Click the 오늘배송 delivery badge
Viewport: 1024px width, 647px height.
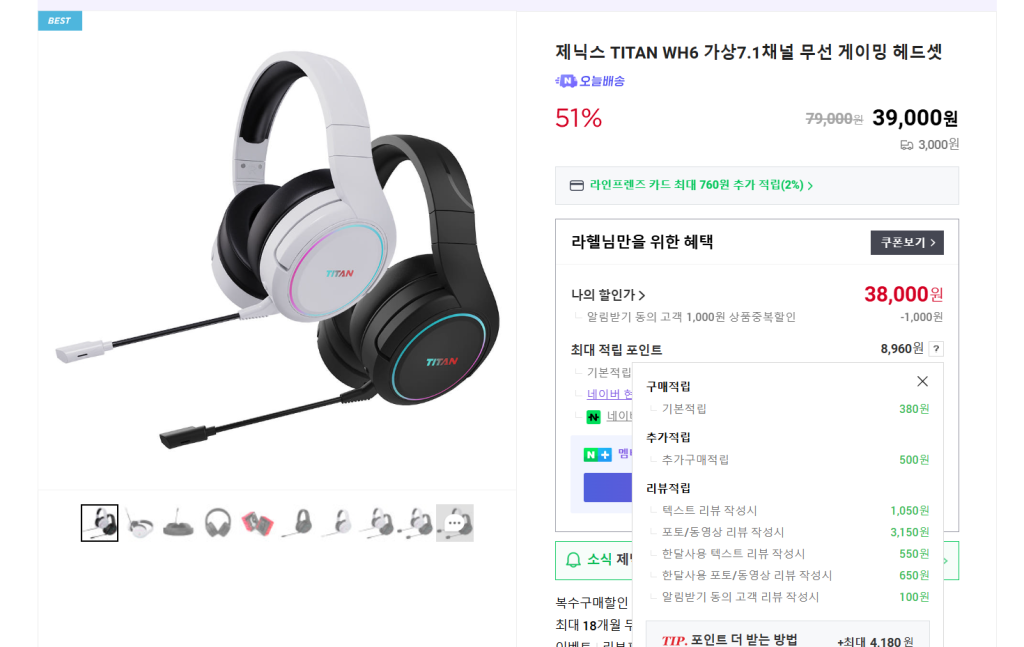point(590,81)
